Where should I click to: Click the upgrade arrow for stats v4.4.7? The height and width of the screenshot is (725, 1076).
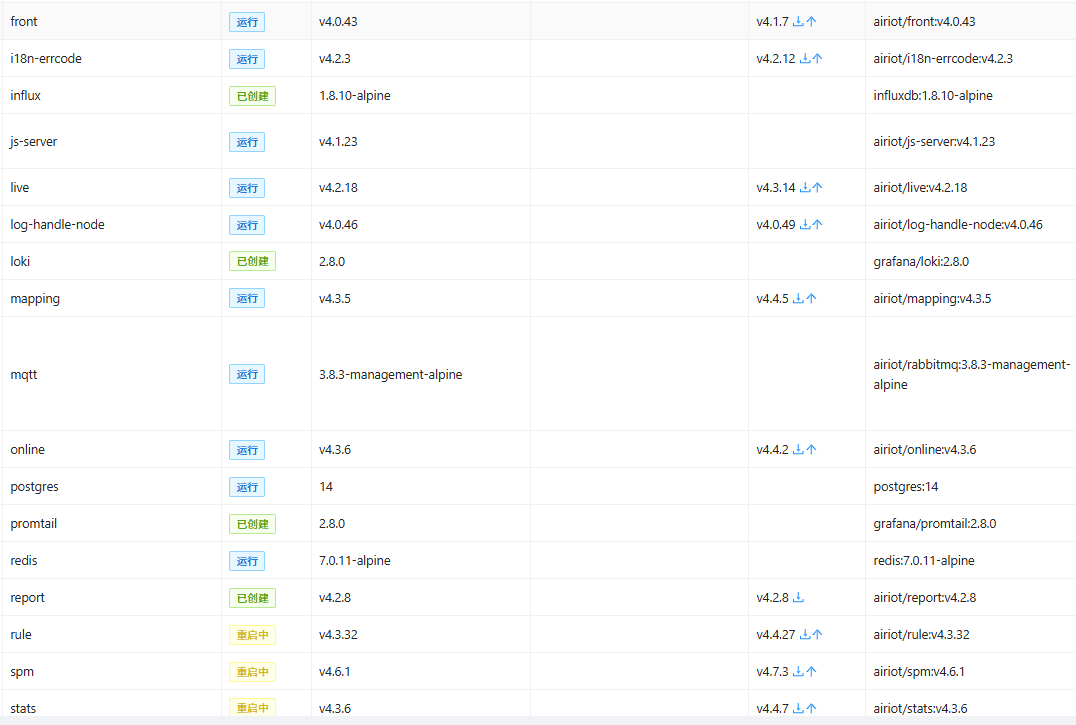coord(811,709)
